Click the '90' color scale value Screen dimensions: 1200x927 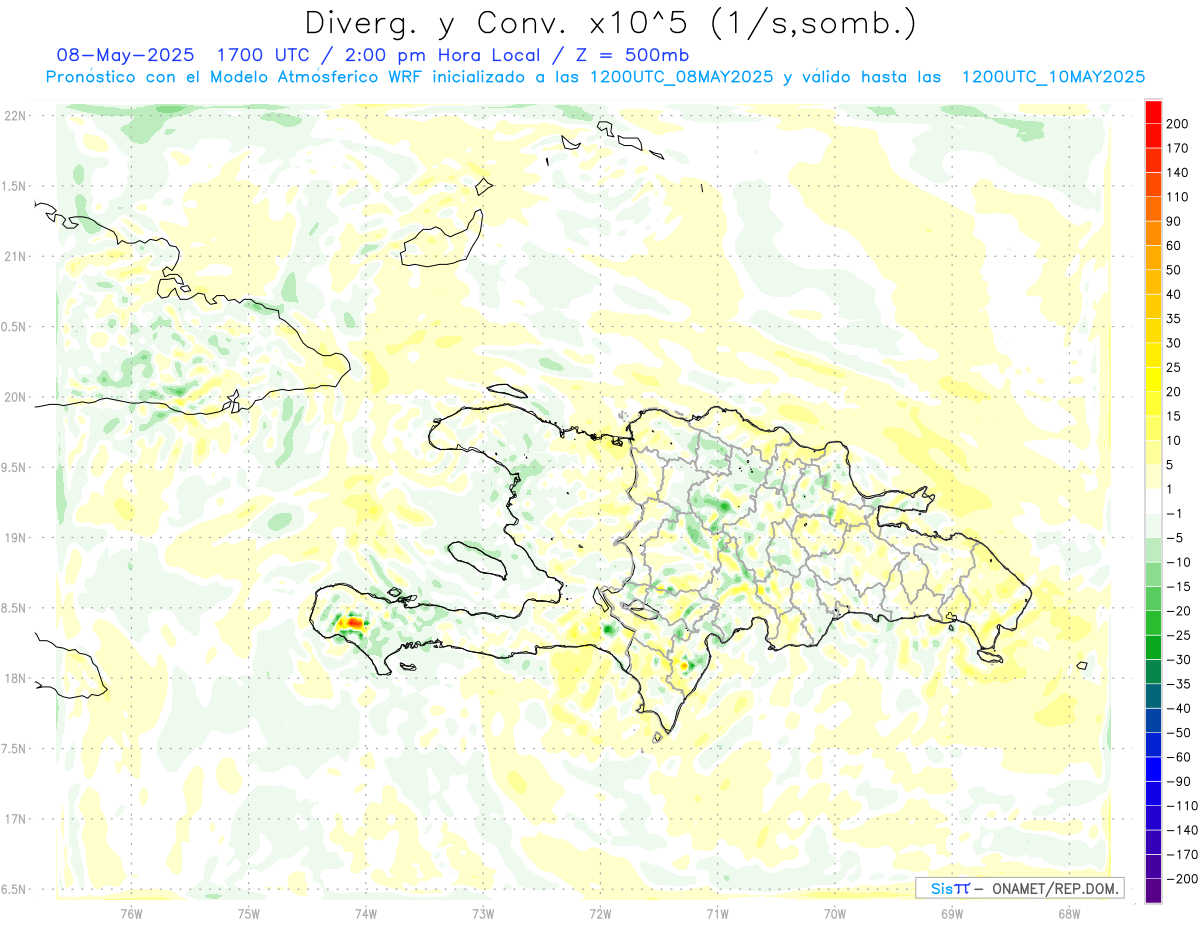(1174, 221)
